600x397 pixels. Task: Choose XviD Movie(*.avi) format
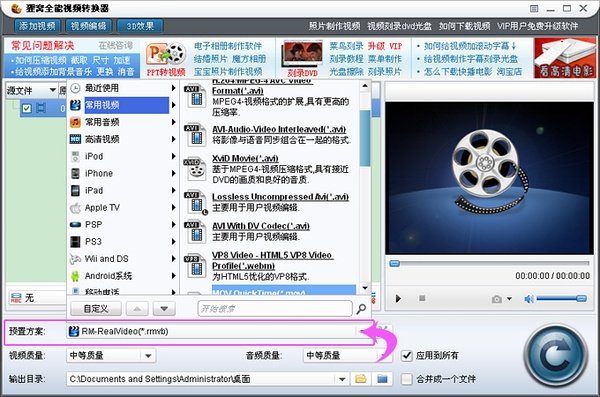click(245, 158)
